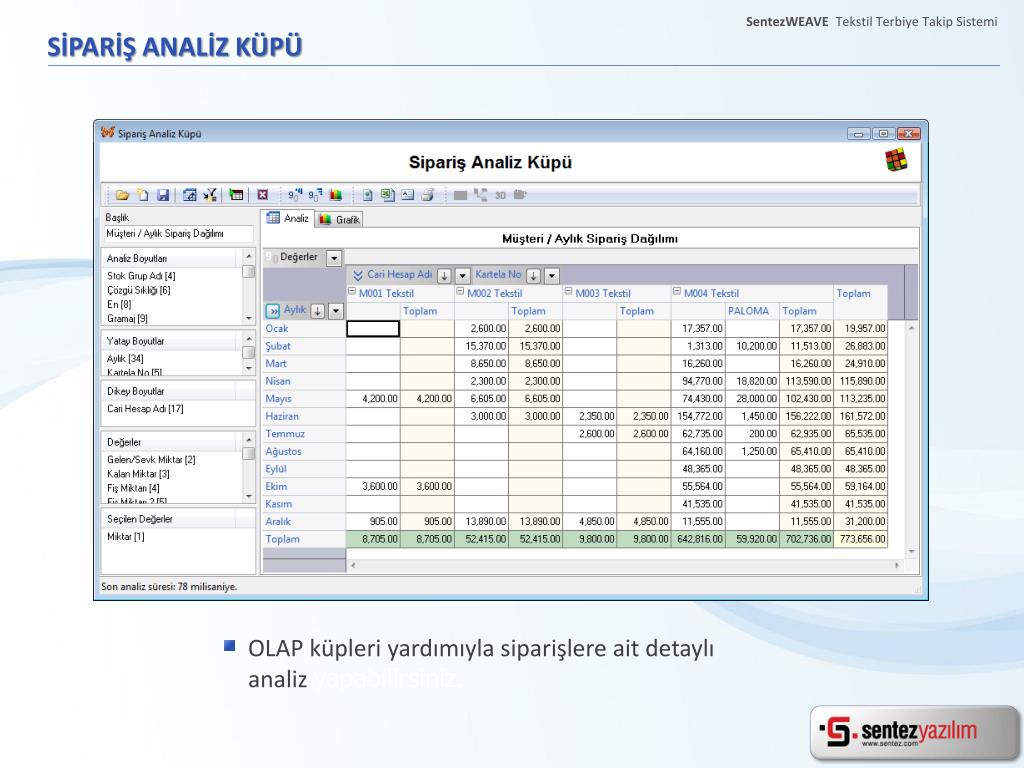Collapse the M001 Tekstil column group

click(352, 291)
